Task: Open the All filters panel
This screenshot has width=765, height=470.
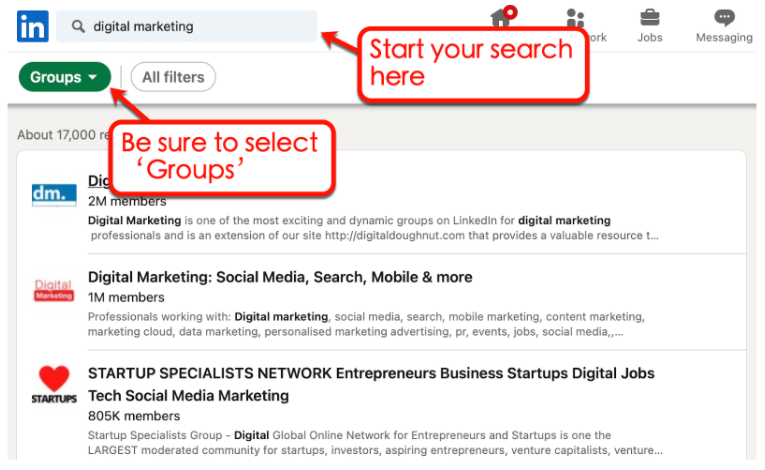Action: 173,77
